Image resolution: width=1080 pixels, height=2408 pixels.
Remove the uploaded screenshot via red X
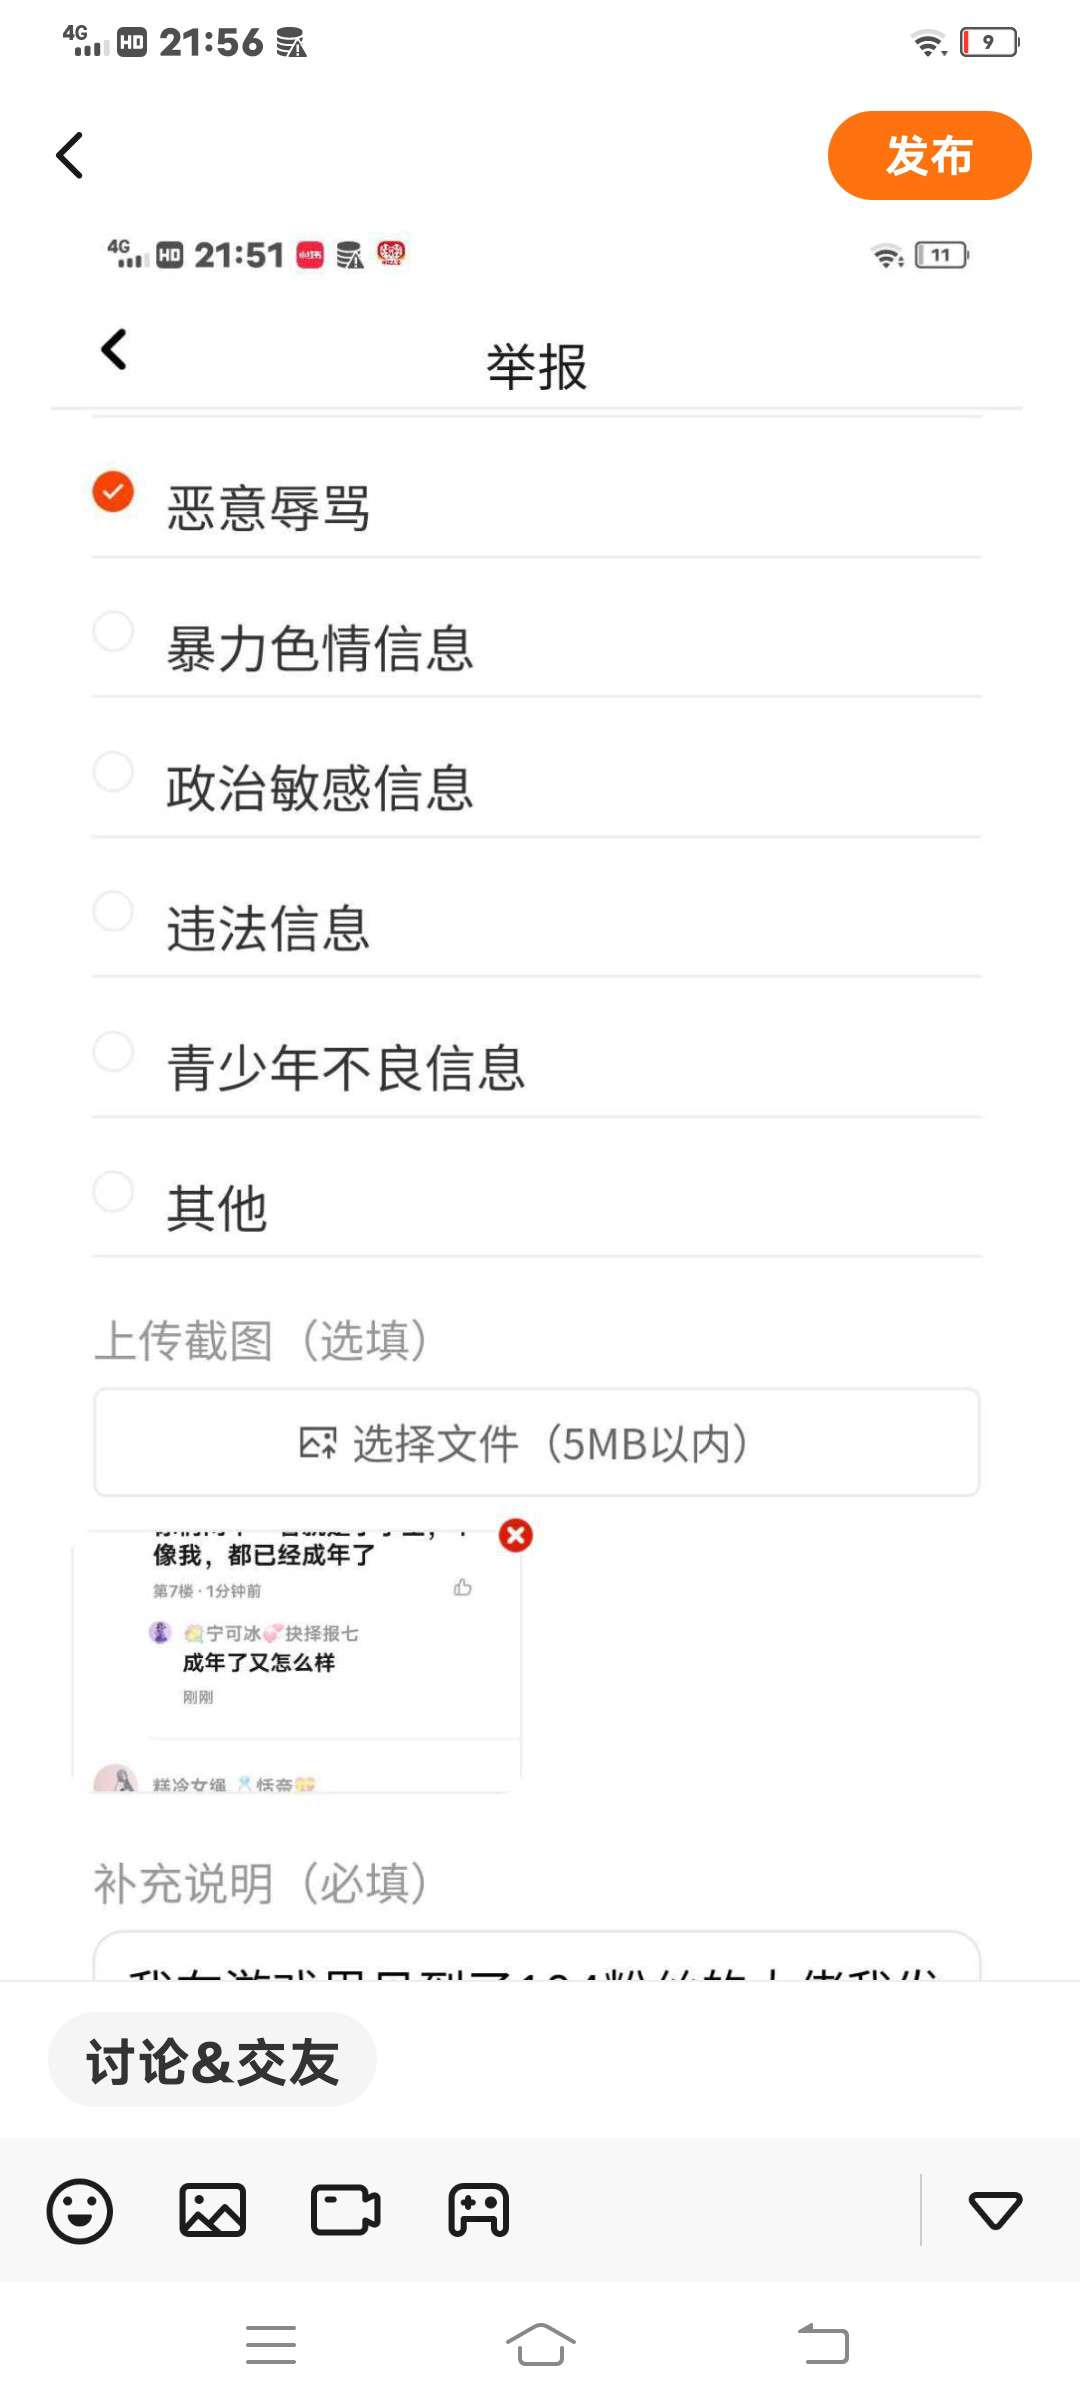515,1535
